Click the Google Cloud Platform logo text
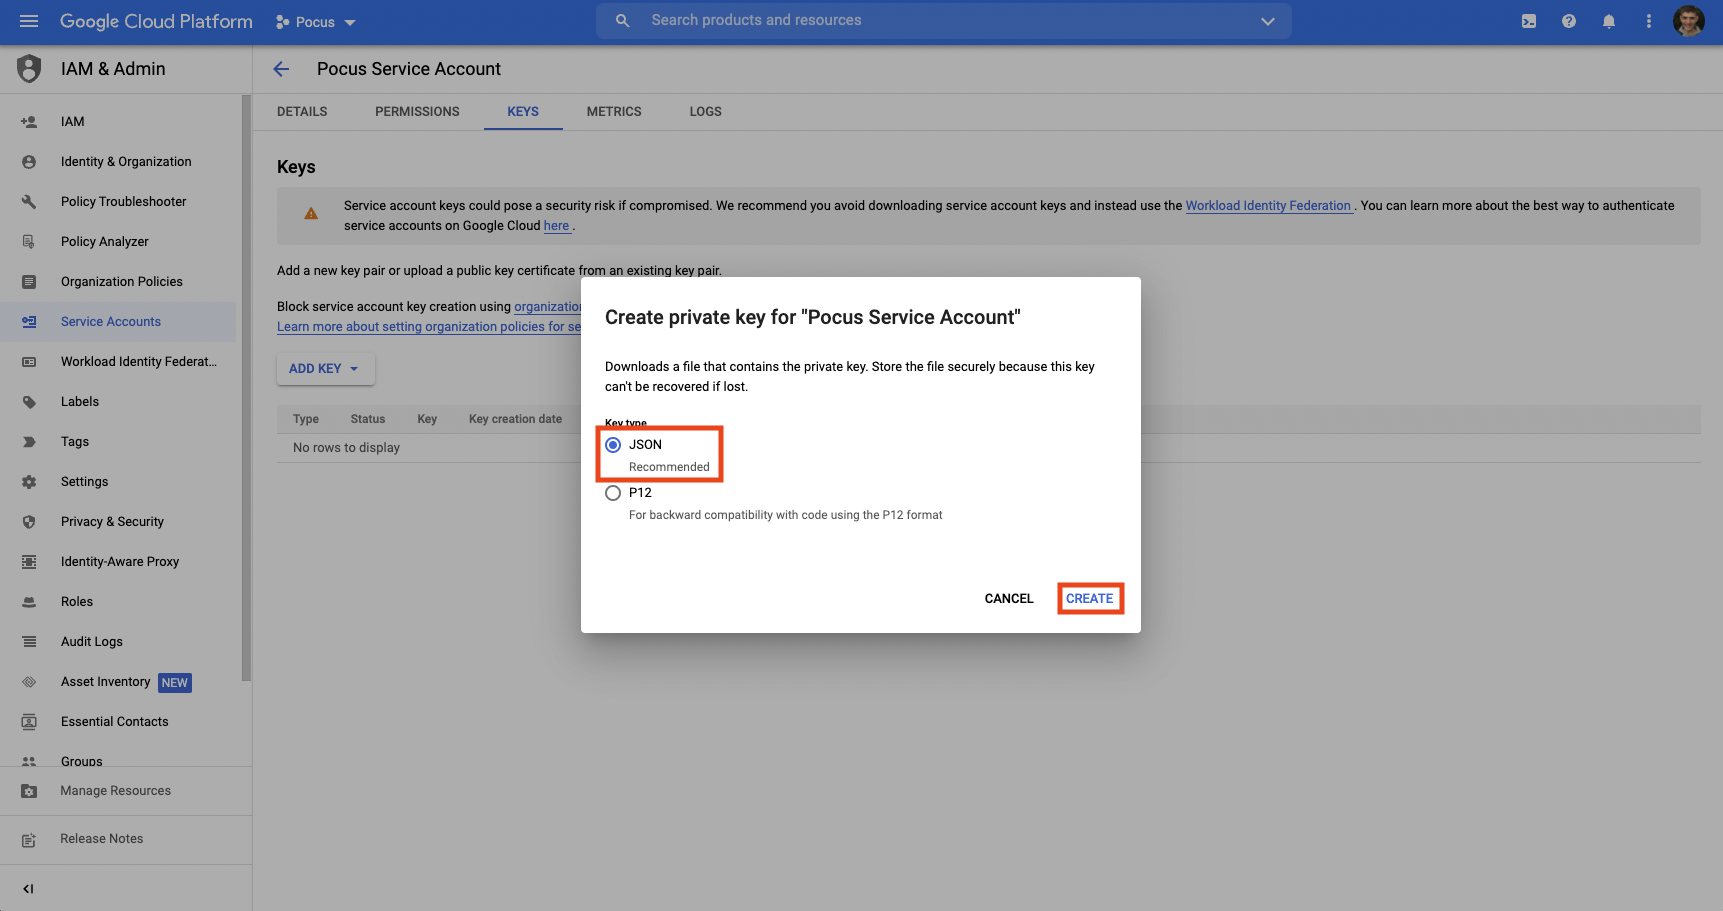Viewport: 1723px width, 911px height. pyautogui.click(x=156, y=21)
